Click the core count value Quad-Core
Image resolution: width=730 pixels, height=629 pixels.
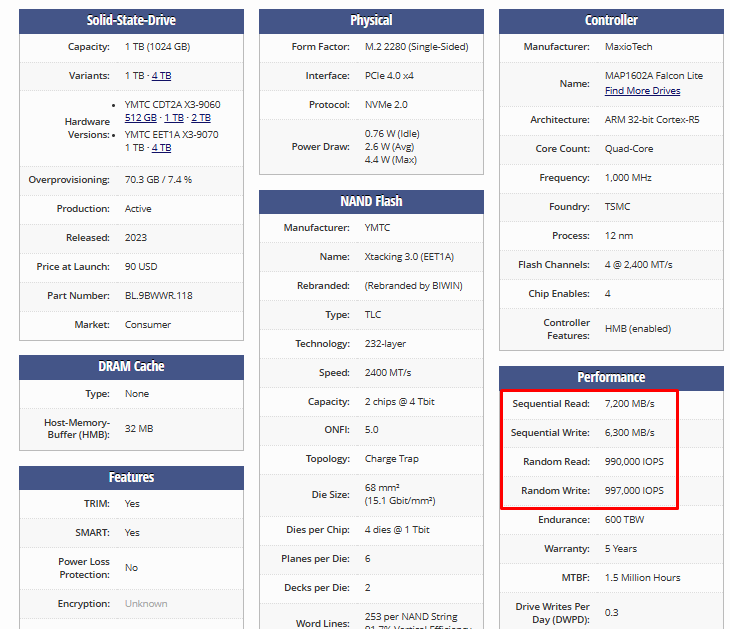(x=629, y=149)
